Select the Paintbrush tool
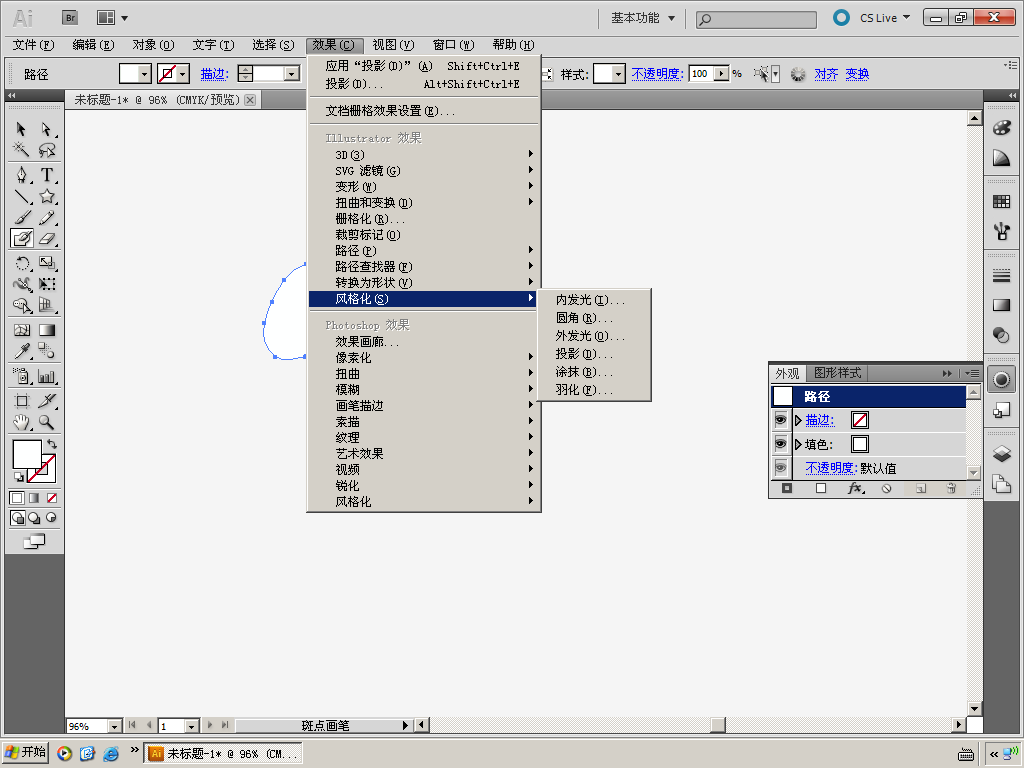The height and width of the screenshot is (768, 1024). 21,217
